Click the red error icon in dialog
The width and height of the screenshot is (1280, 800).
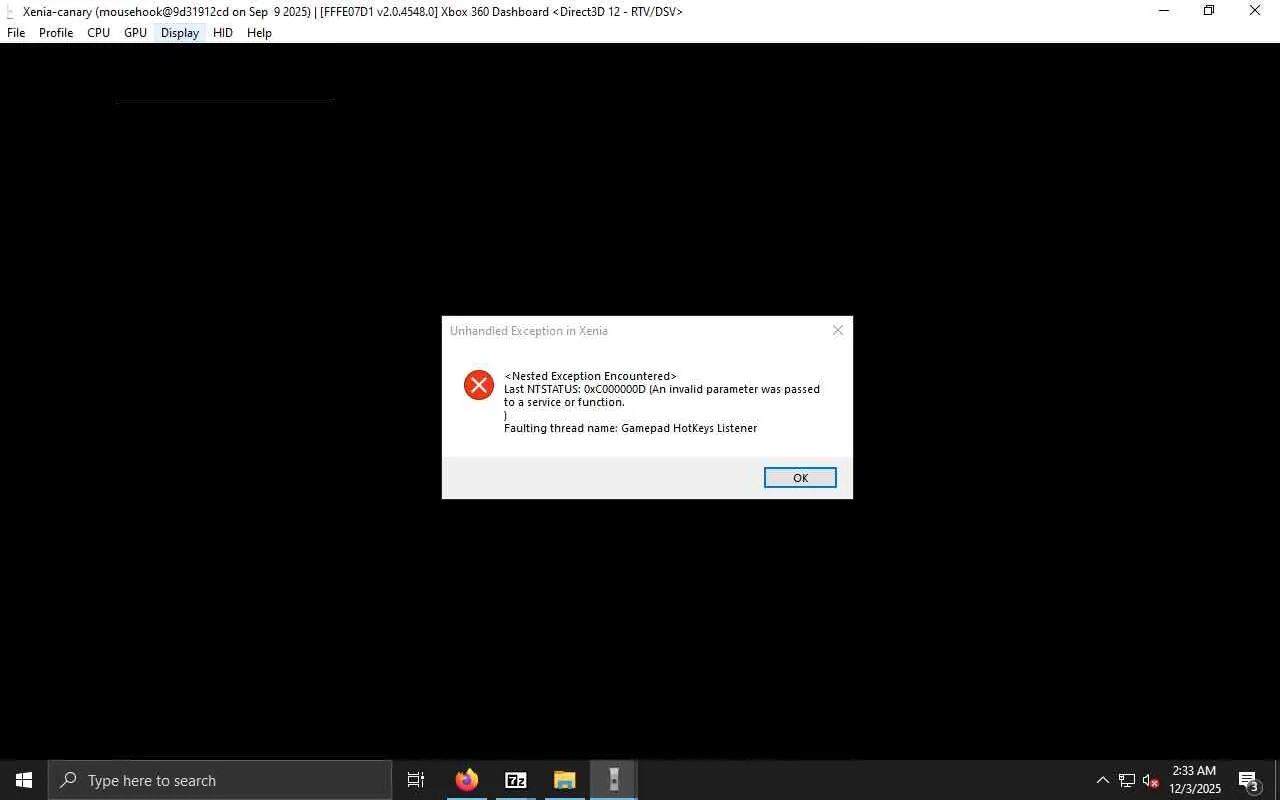[479, 385]
